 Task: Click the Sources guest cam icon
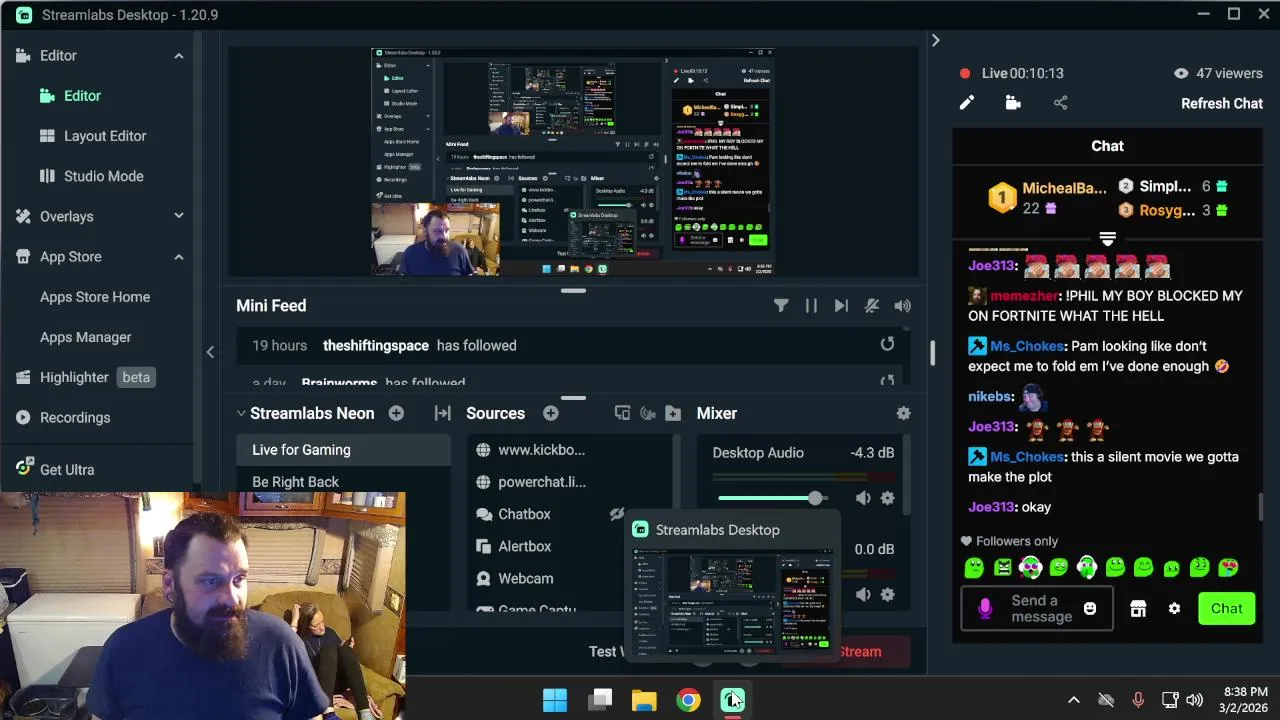point(647,413)
